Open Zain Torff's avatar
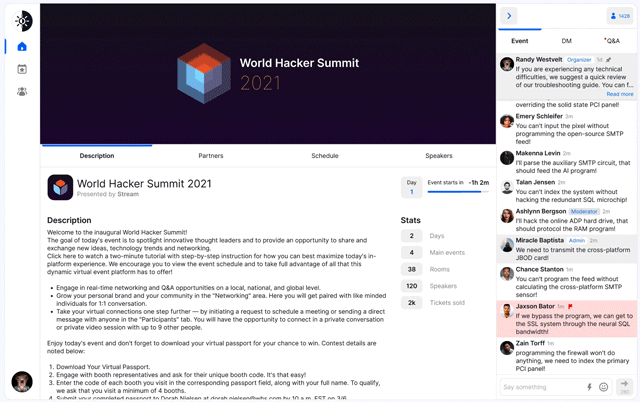Screen dimensions: 640x402 coord(507,348)
